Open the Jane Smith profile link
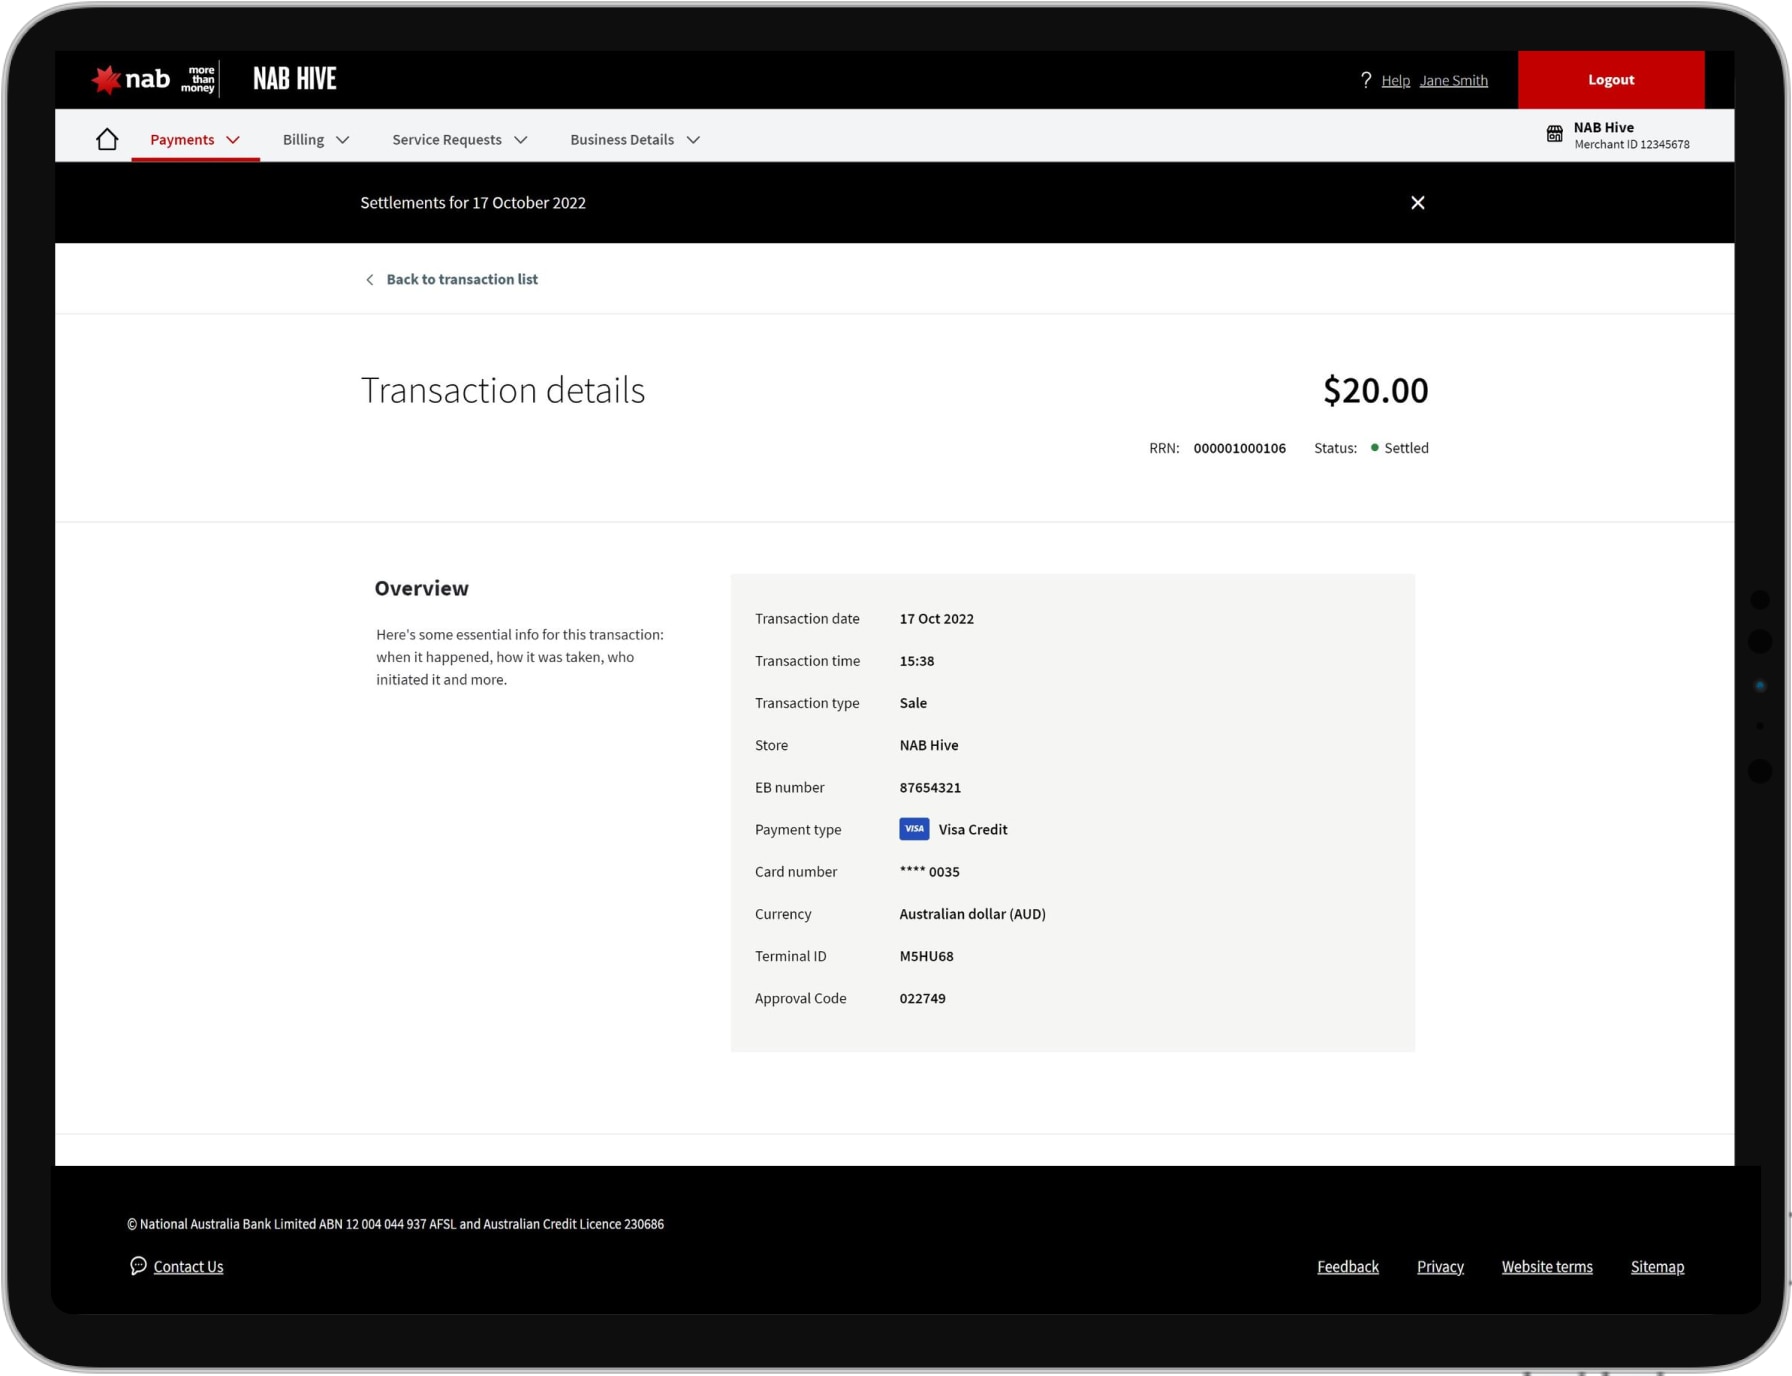1792x1376 pixels. pos(1453,81)
